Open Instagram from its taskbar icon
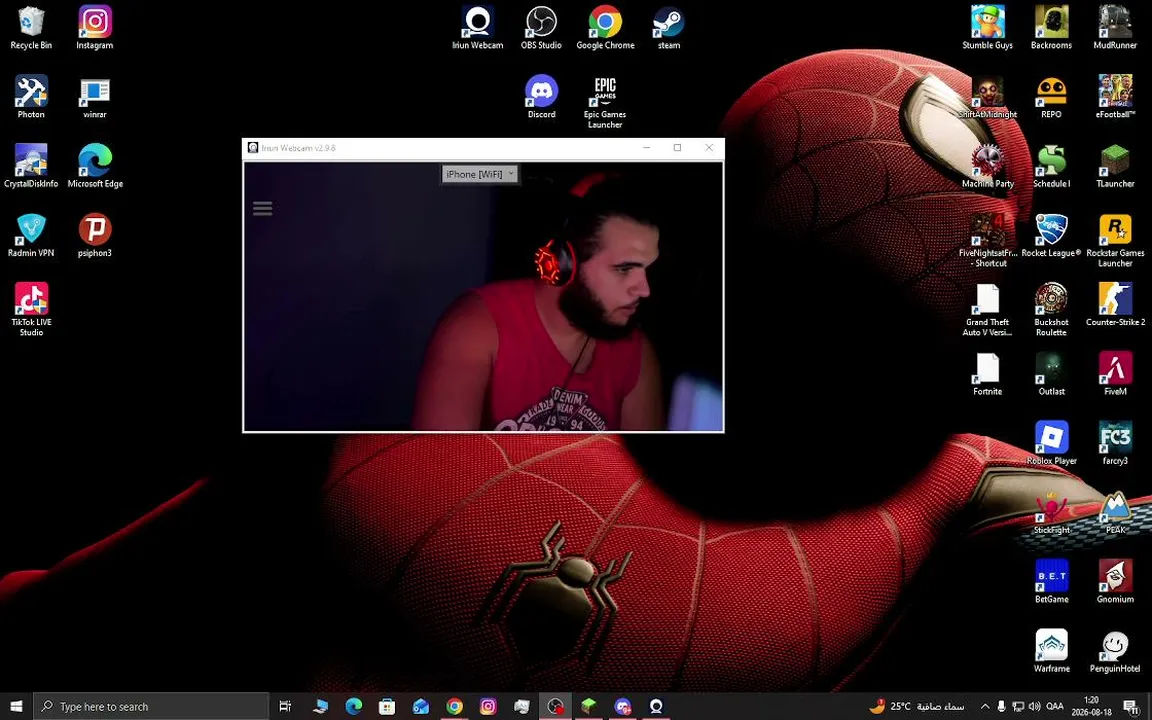Image resolution: width=1152 pixels, height=720 pixels. (488, 706)
